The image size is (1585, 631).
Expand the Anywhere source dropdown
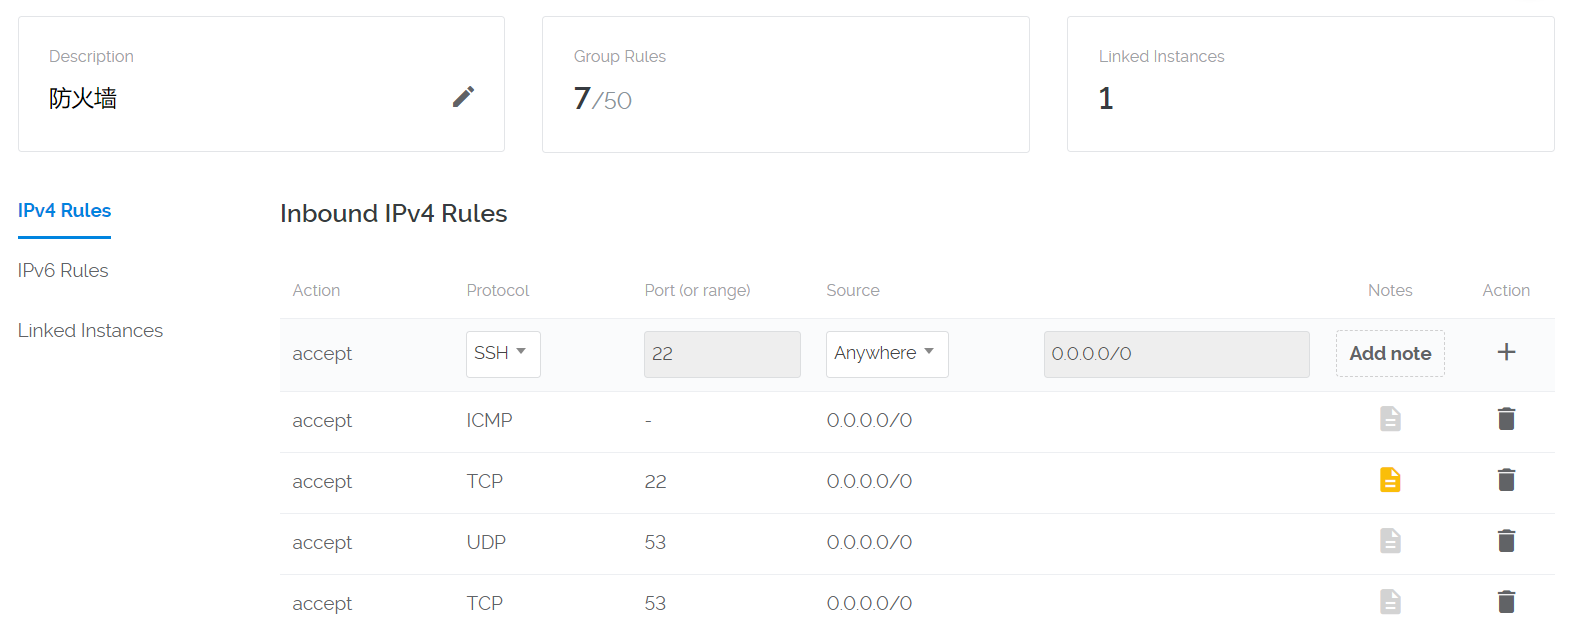coord(886,354)
